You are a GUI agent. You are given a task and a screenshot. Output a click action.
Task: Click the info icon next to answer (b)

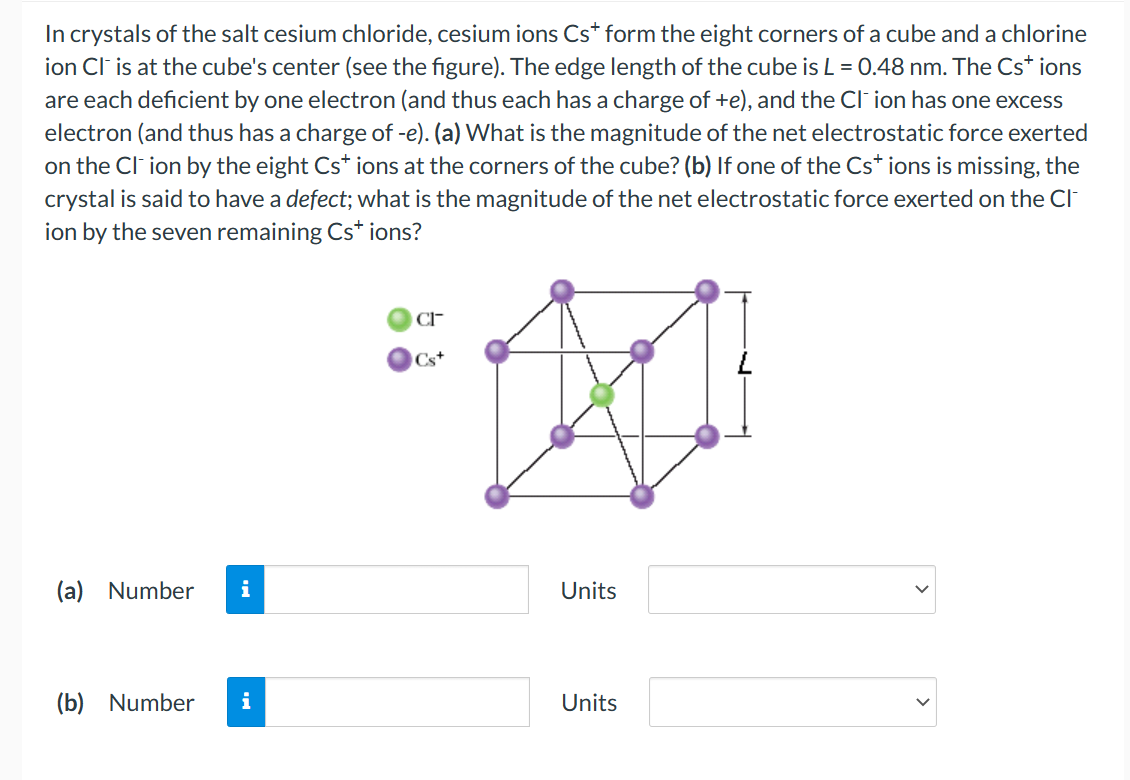245,702
